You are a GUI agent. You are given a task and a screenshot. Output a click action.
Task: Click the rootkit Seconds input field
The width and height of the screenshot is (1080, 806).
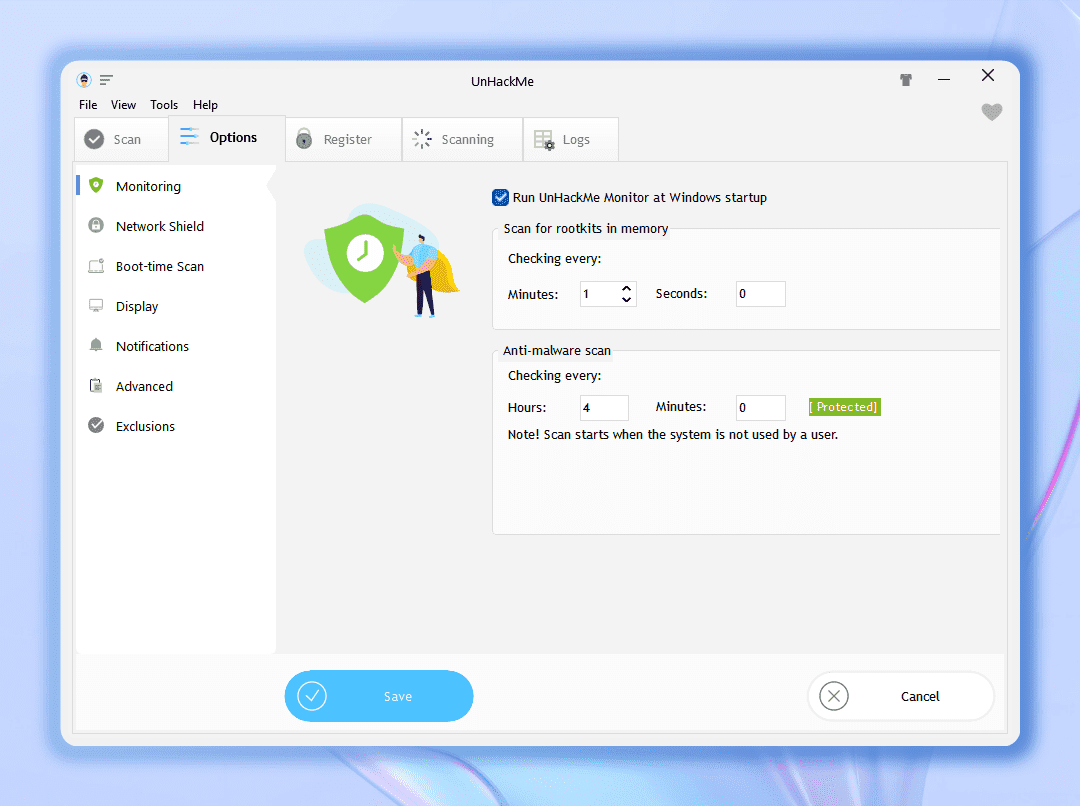[x=760, y=293]
